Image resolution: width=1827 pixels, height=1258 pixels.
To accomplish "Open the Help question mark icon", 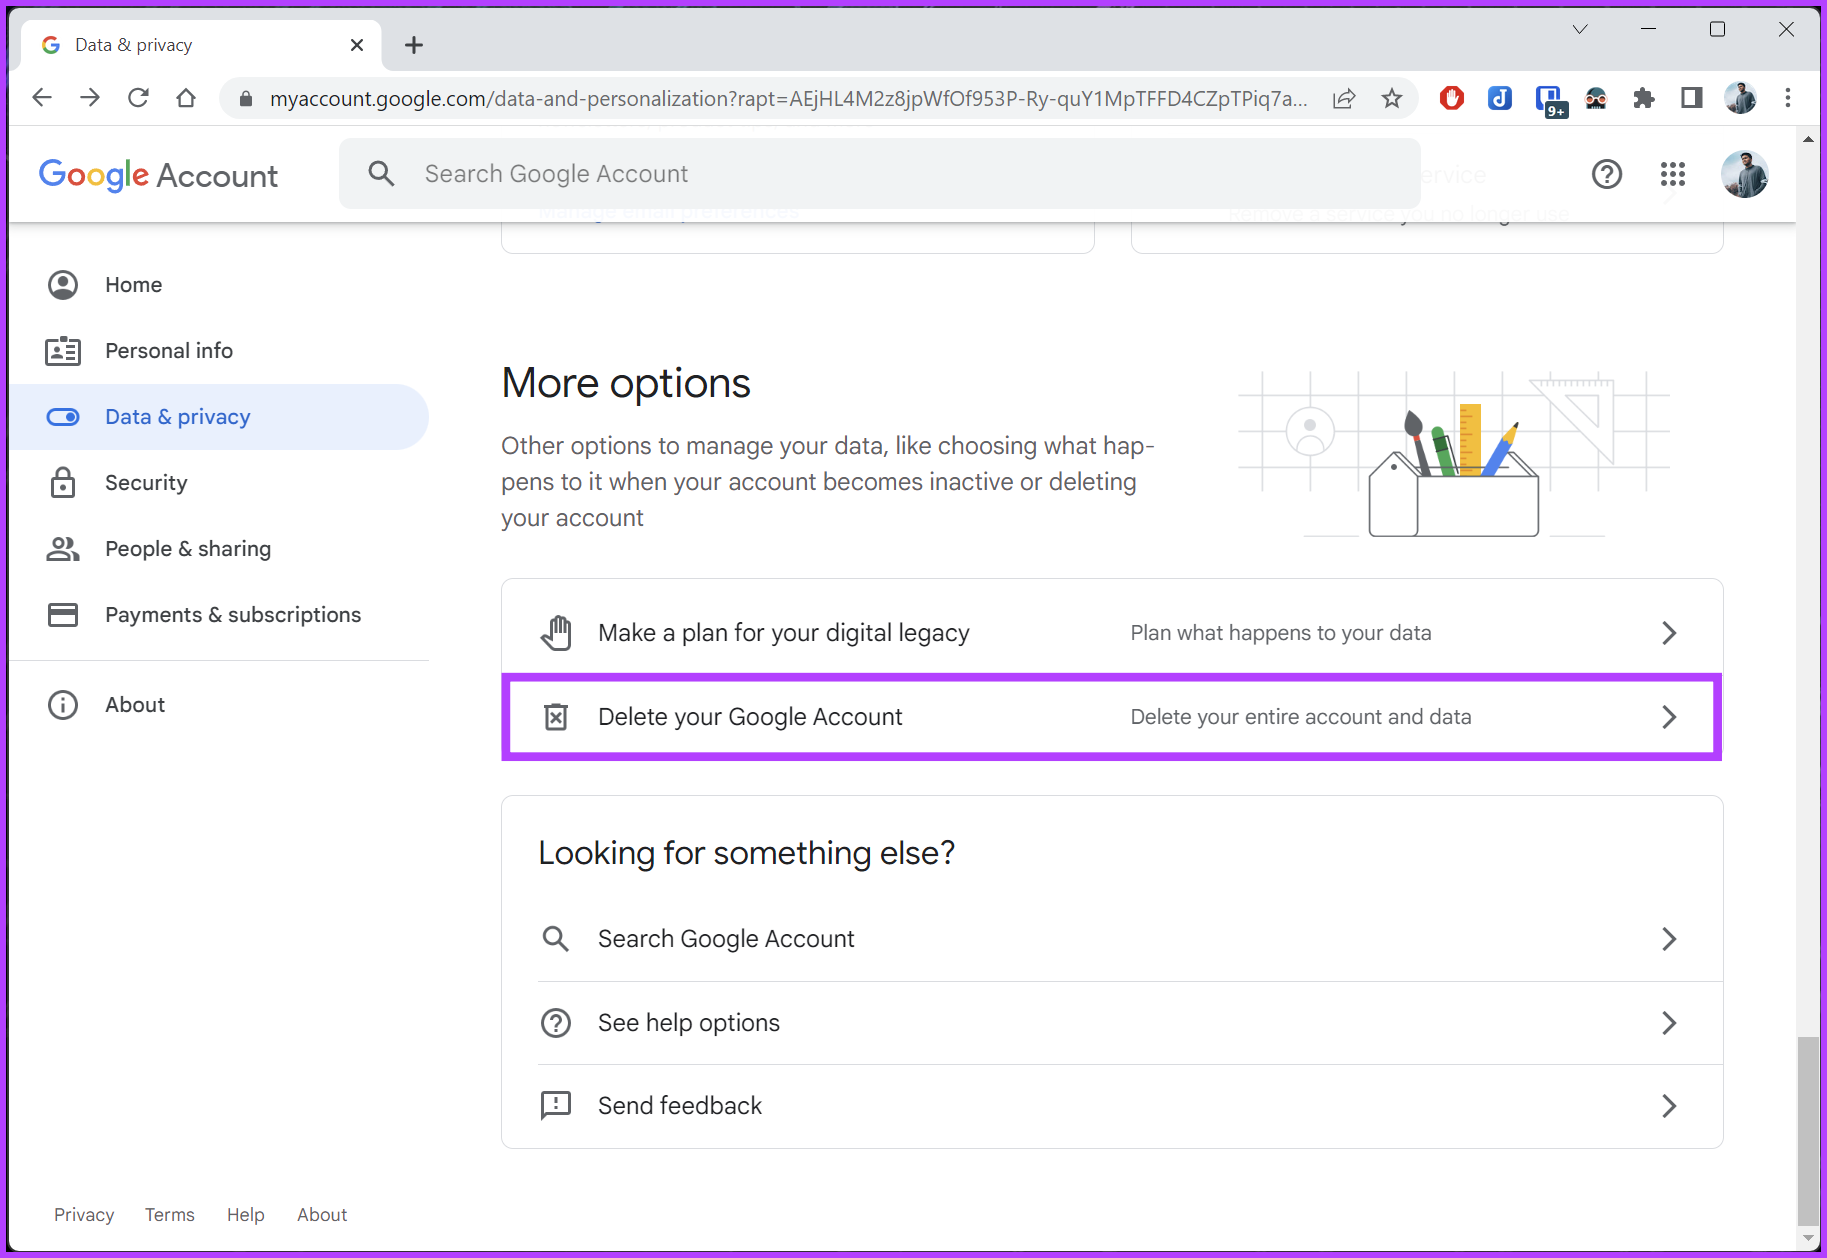I will [x=1607, y=174].
